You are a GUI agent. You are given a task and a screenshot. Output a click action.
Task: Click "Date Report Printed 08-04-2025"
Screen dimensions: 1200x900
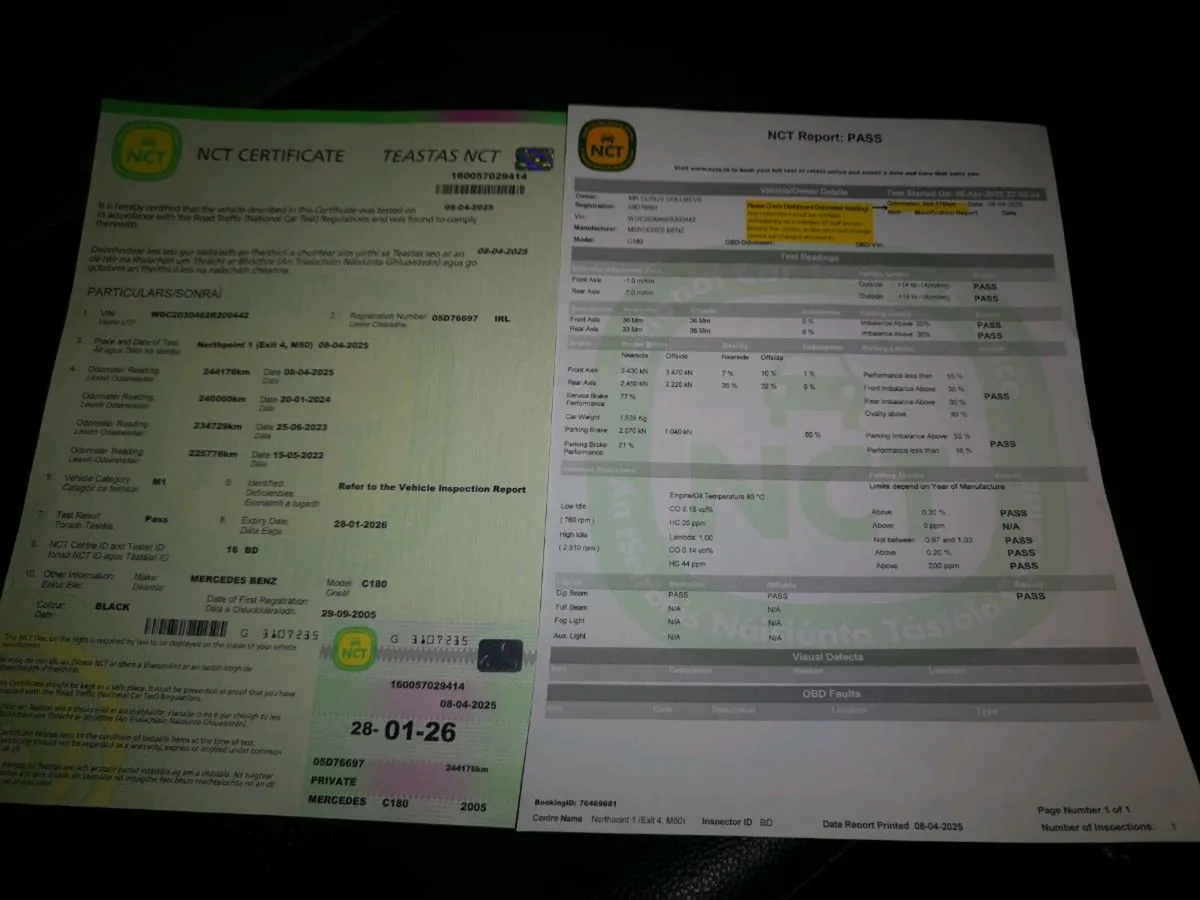point(892,825)
